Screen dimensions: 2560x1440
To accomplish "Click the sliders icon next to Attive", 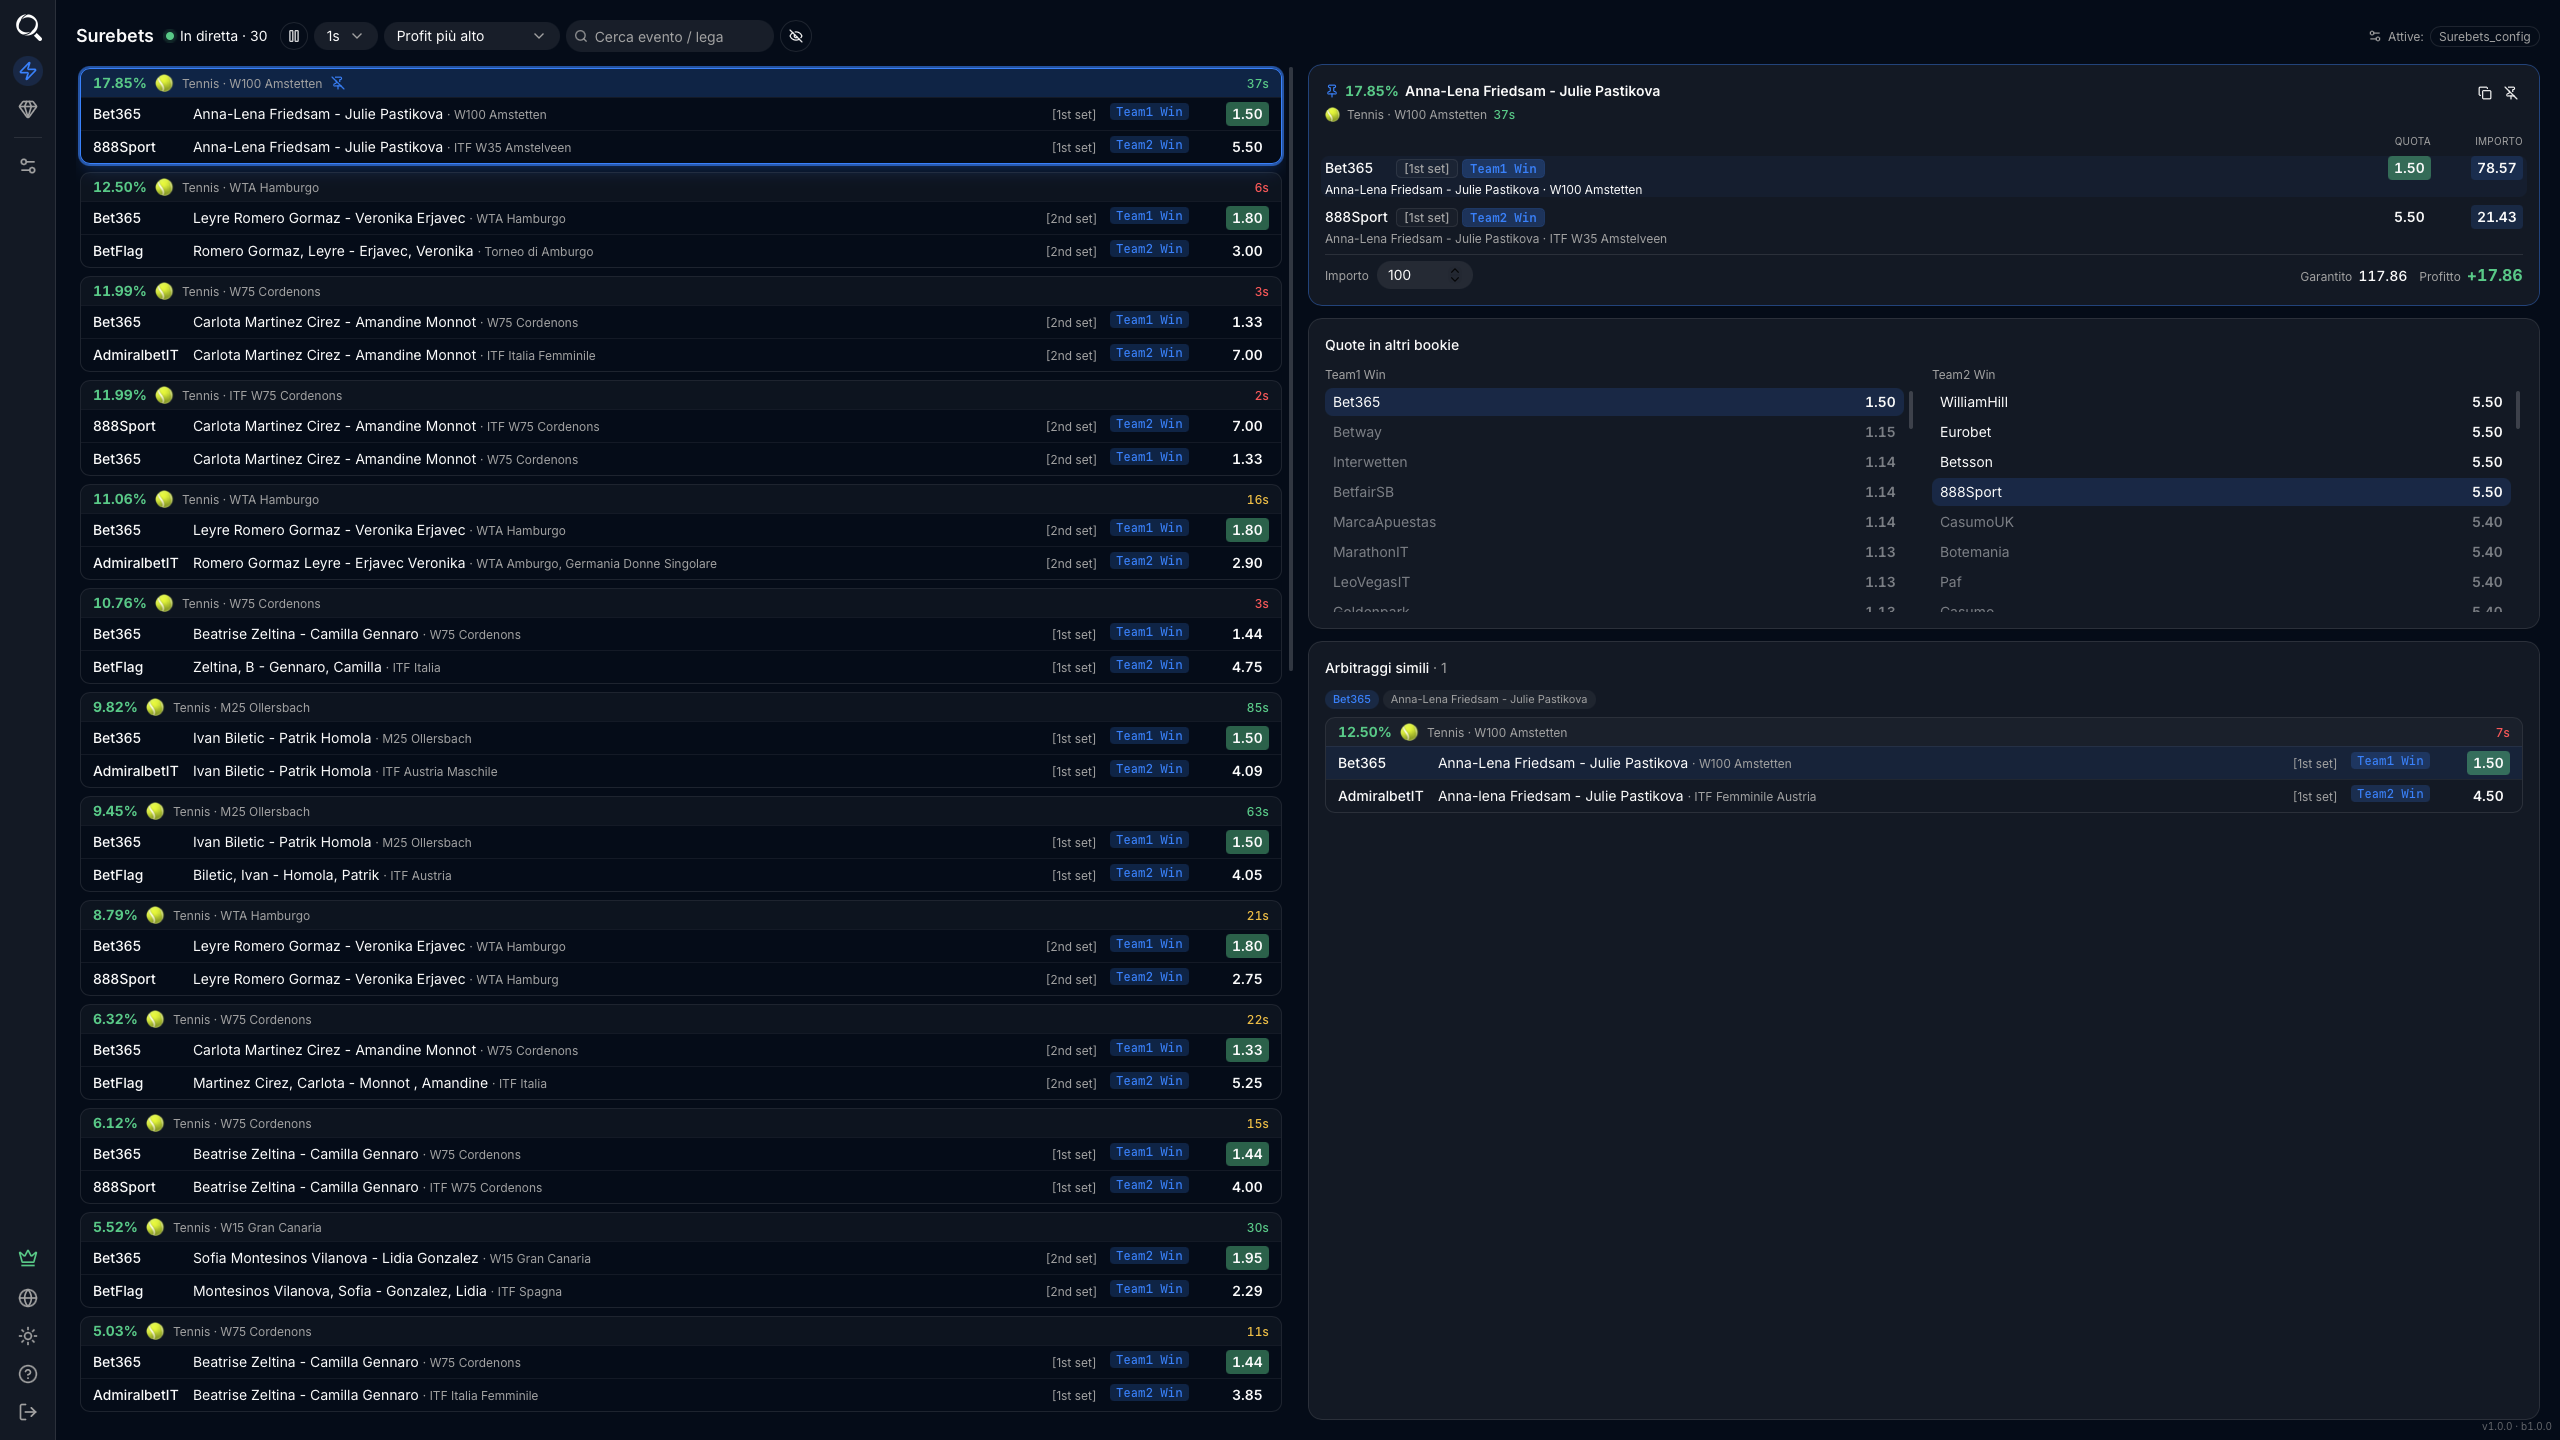I will pyautogui.click(x=2375, y=36).
